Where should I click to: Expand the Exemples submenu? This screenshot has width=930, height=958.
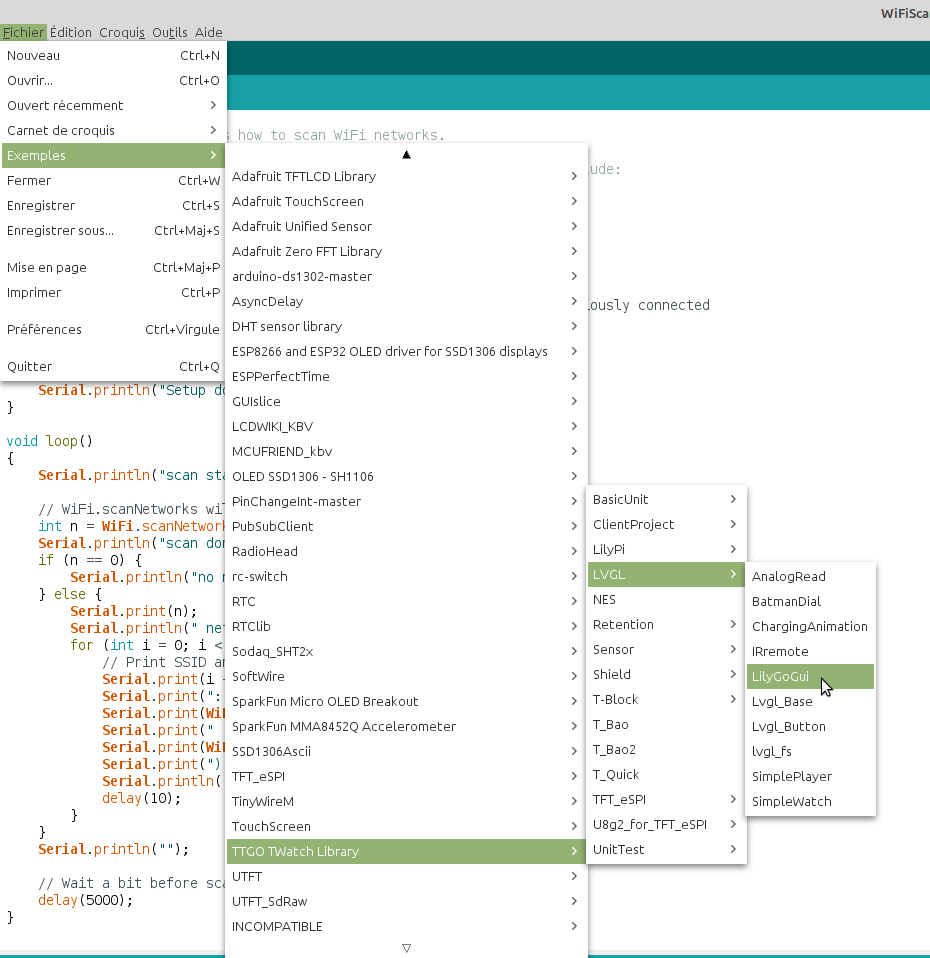coord(114,156)
